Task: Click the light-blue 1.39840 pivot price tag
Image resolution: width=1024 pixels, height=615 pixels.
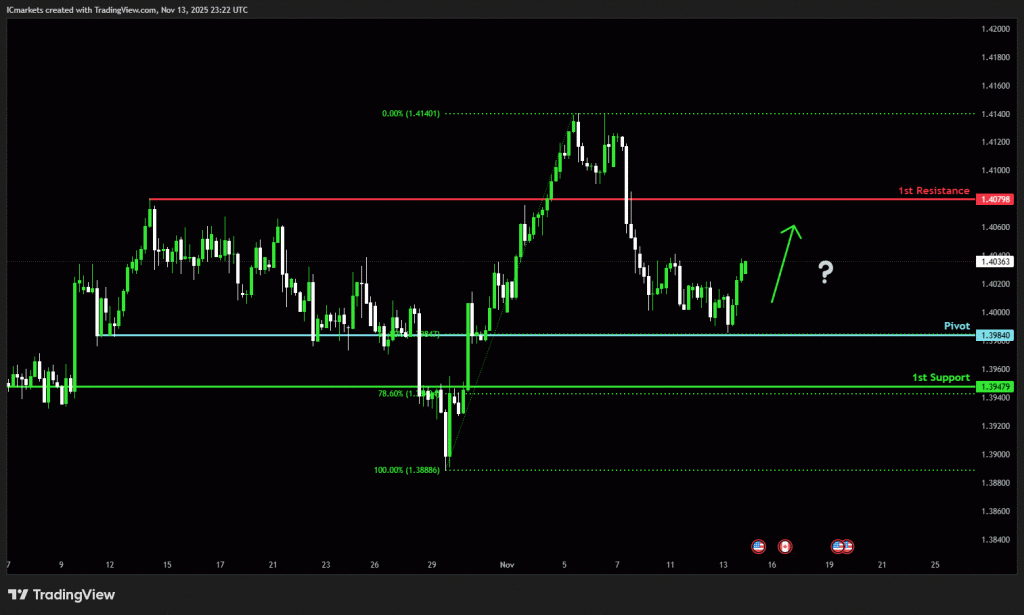Action: point(997,335)
